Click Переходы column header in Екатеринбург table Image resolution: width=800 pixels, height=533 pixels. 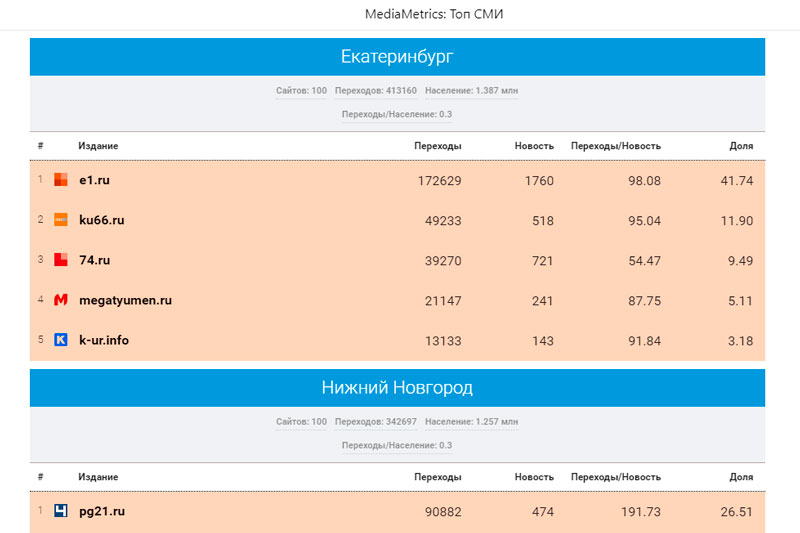point(437,146)
